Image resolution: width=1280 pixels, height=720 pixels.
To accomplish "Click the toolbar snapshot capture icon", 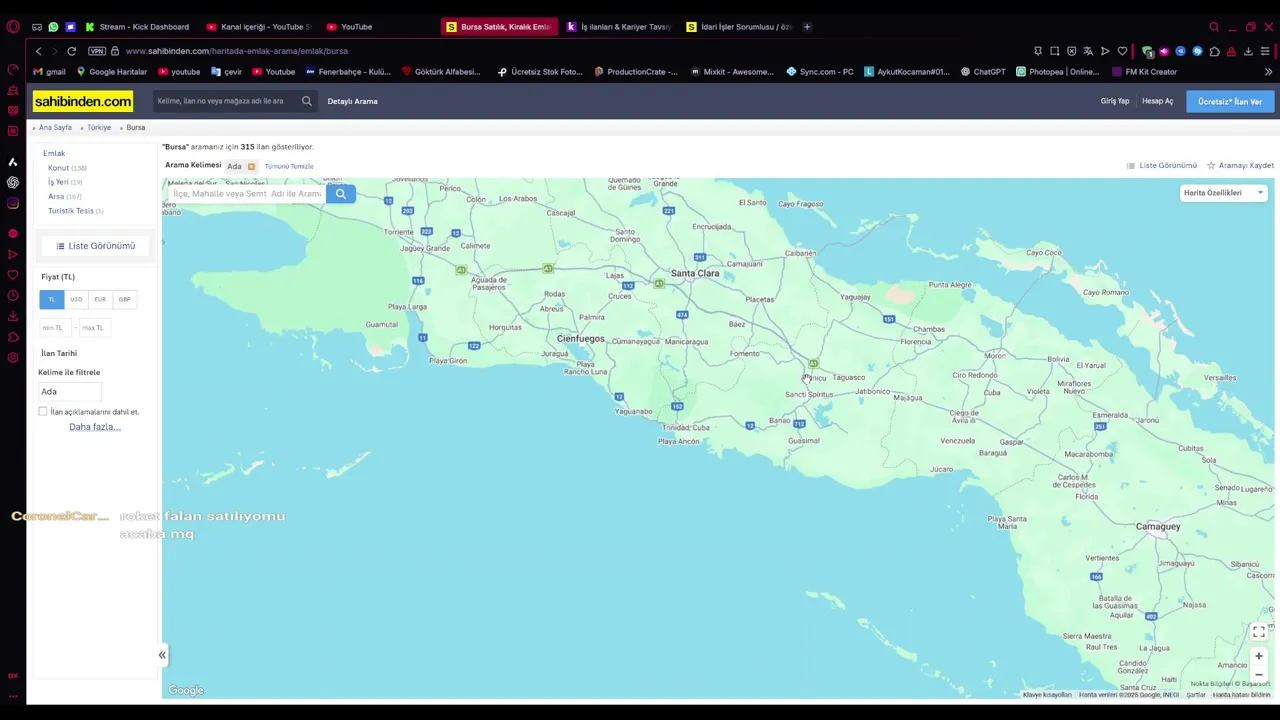I will click(x=1054, y=51).
